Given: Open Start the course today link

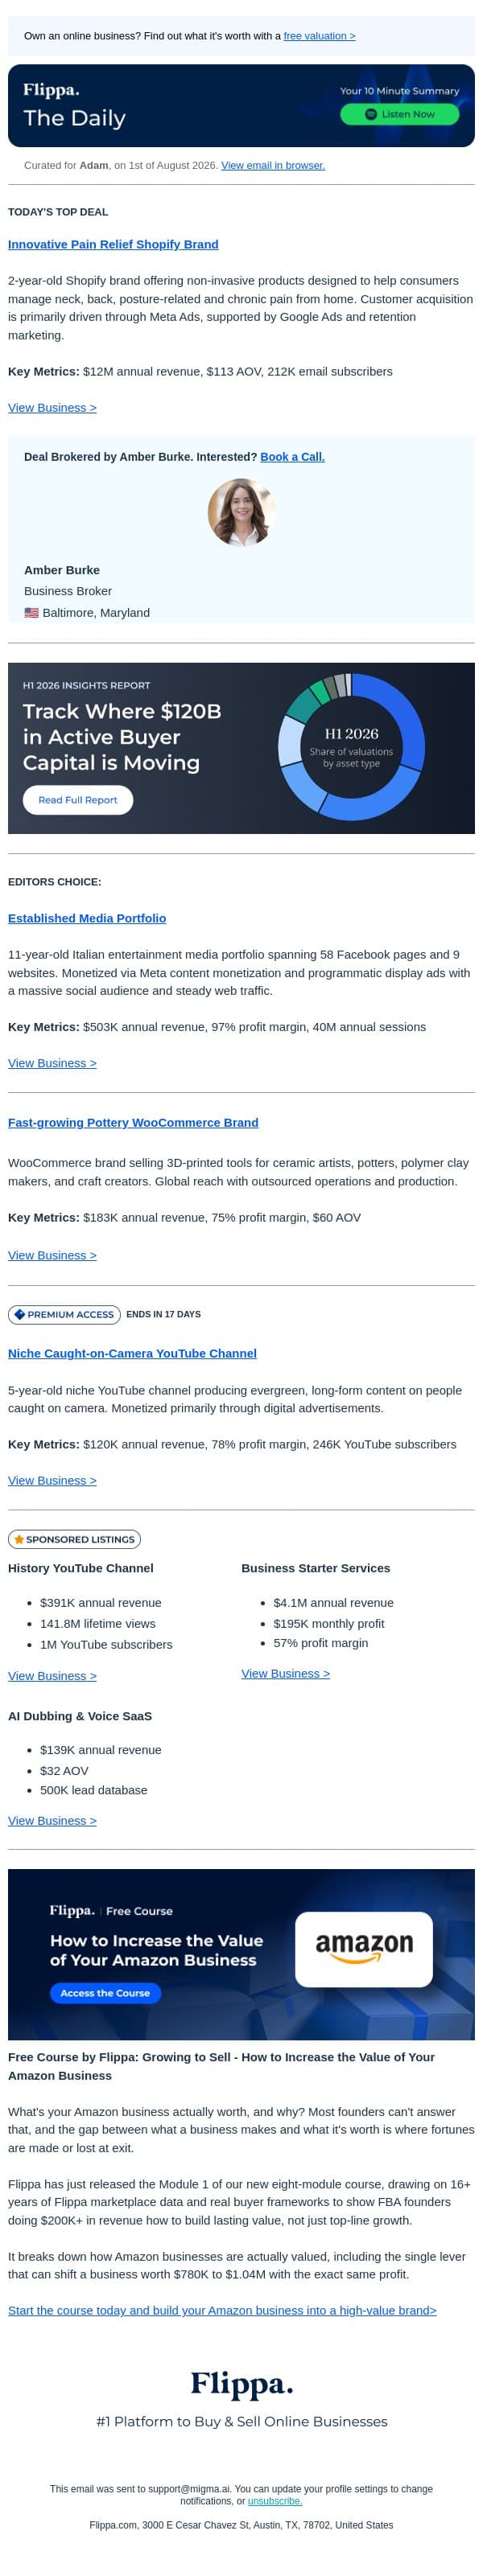Looking at the screenshot, I should [222, 2311].
